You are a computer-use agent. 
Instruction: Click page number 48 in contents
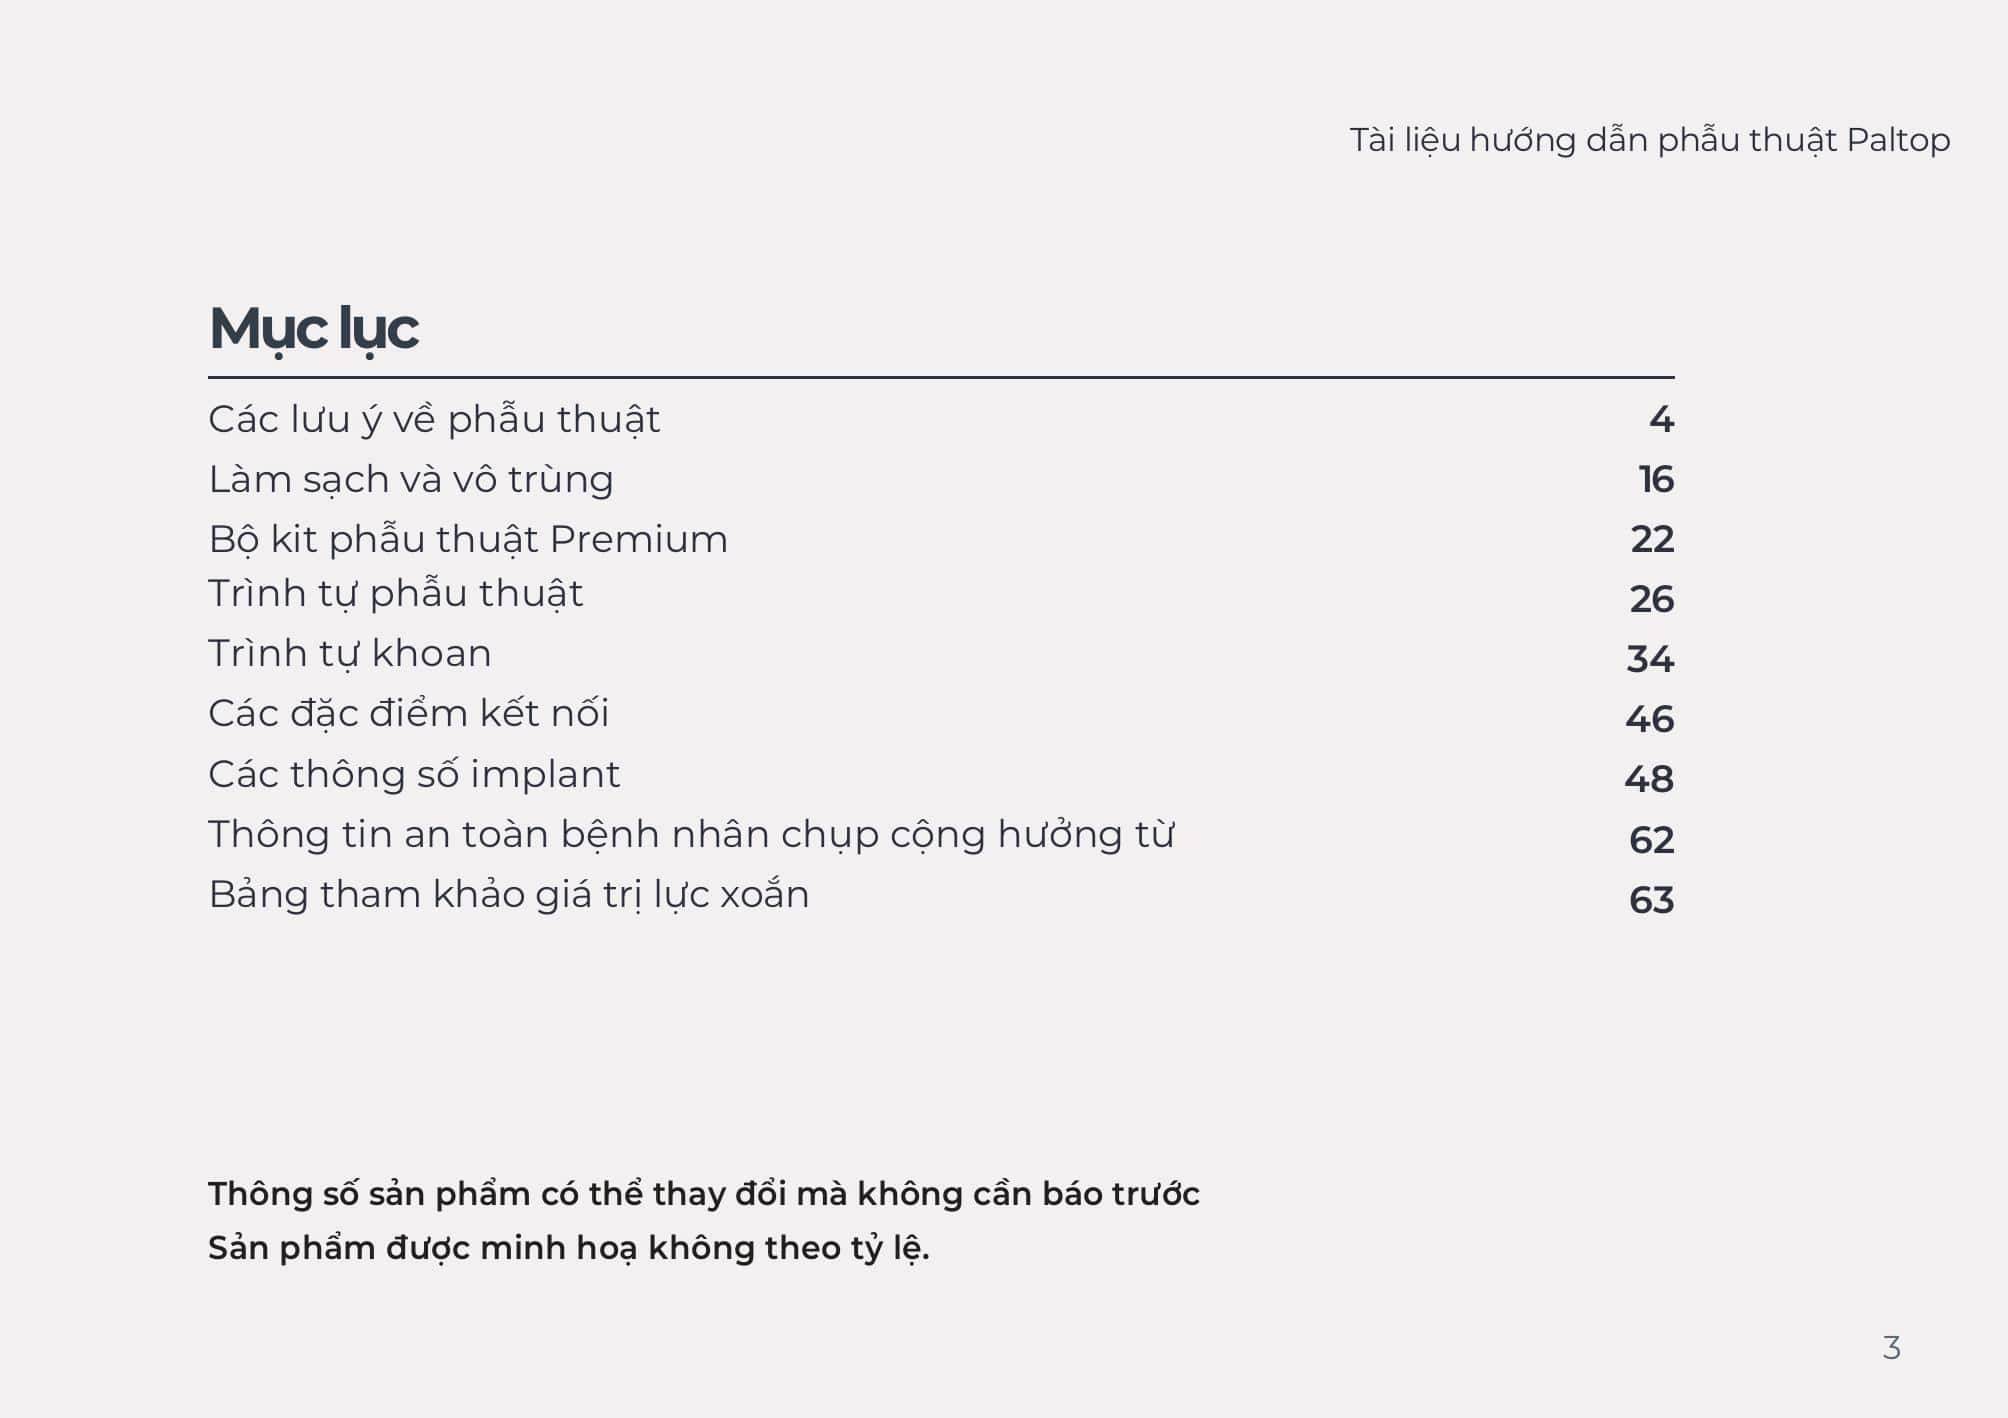click(1649, 780)
